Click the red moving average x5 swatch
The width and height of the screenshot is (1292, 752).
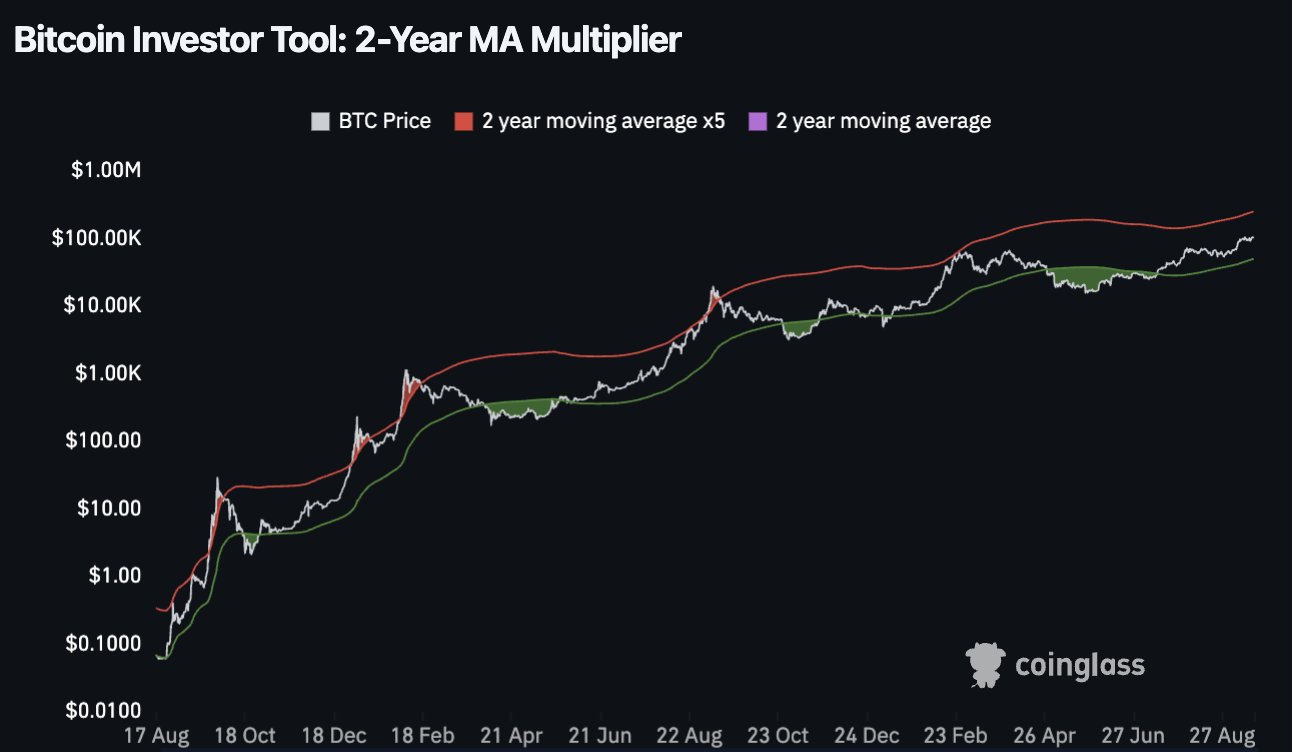(463, 122)
